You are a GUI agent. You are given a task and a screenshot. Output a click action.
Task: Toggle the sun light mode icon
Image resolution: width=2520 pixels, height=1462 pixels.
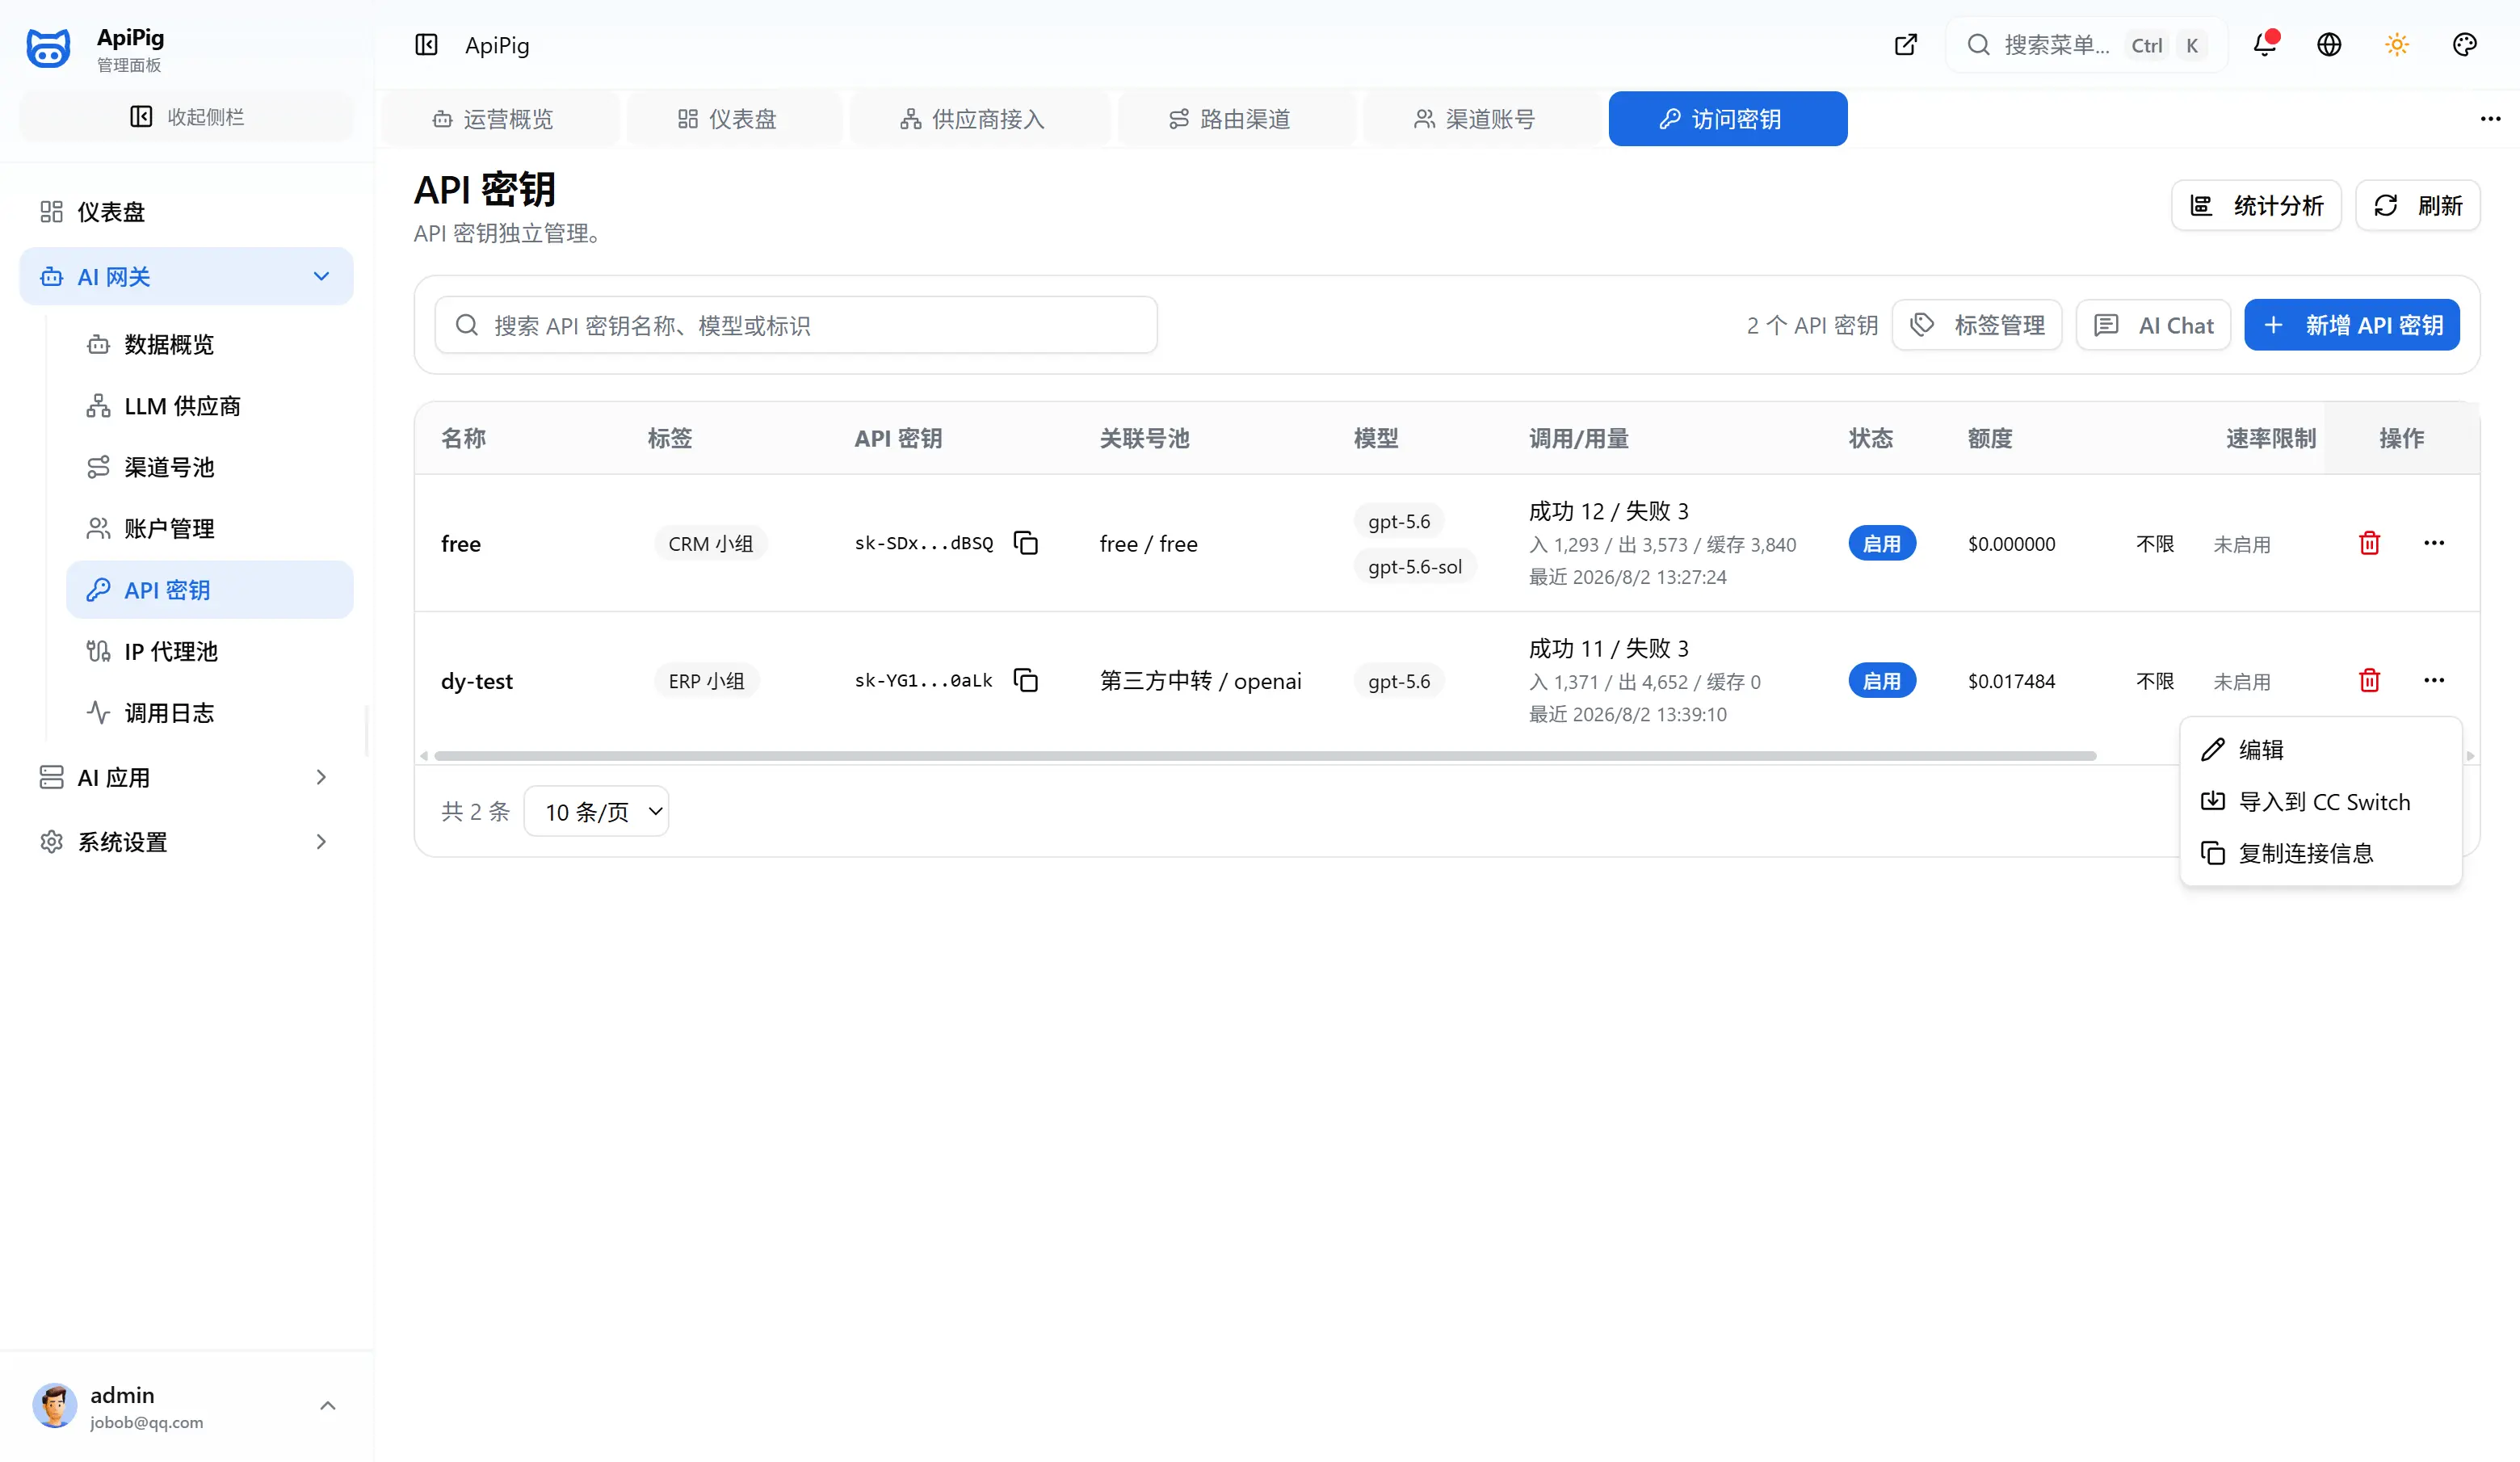click(x=2397, y=45)
